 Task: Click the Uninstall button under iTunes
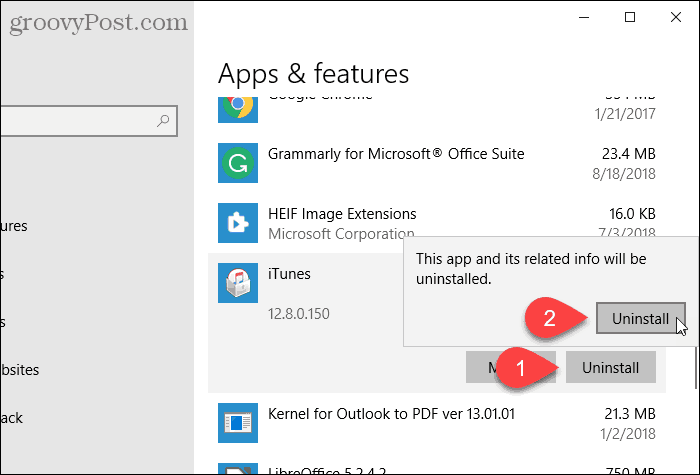pyautogui.click(x=610, y=367)
